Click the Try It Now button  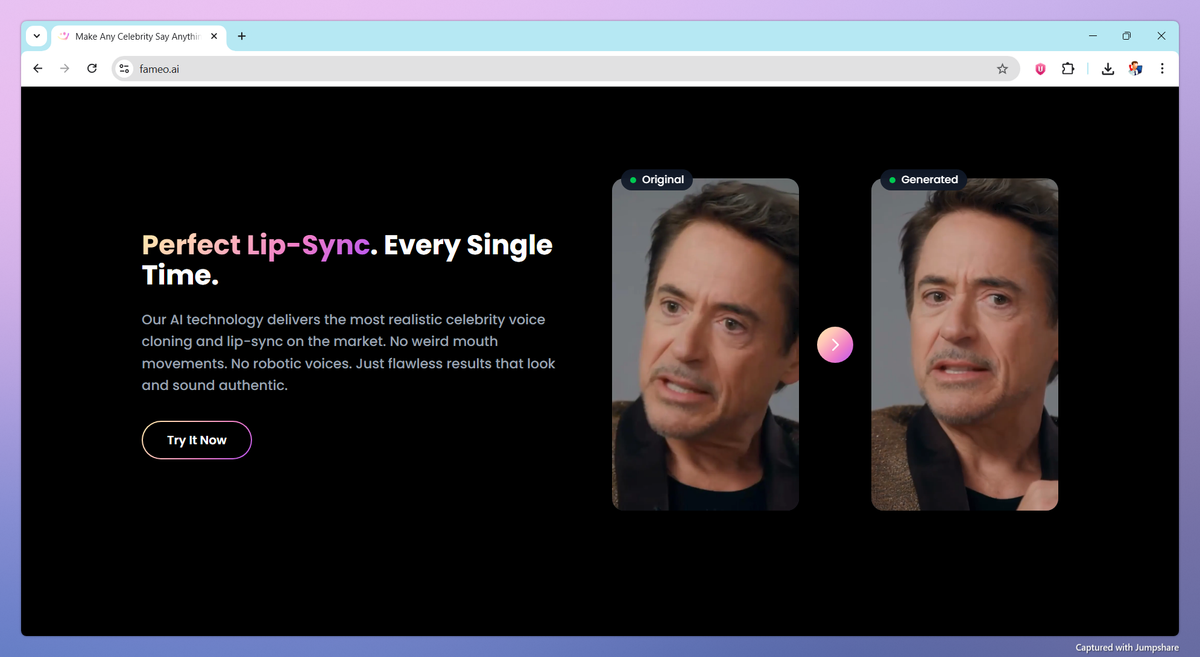tap(196, 440)
